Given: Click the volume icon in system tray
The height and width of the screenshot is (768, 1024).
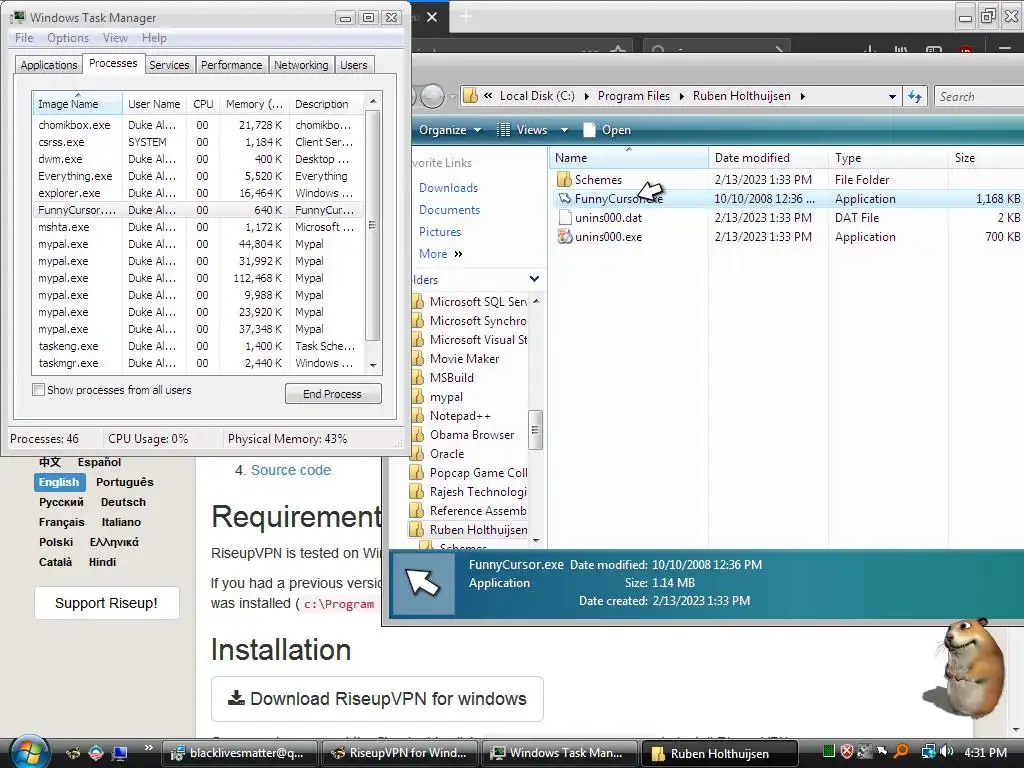Looking at the screenshot, I should pyautogui.click(x=946, y=752).
